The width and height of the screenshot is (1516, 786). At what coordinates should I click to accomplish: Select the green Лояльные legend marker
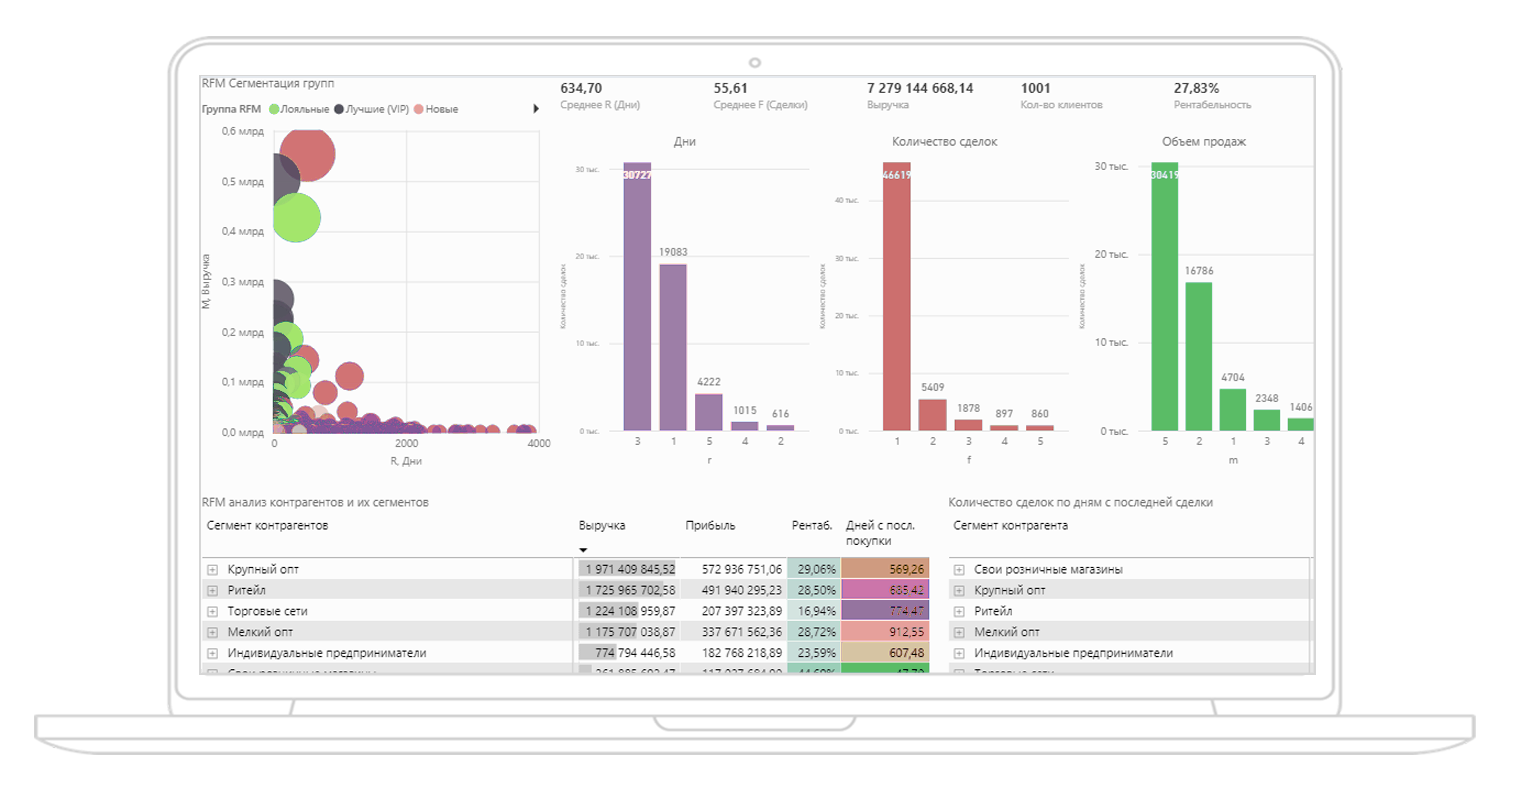coord(274,109)
